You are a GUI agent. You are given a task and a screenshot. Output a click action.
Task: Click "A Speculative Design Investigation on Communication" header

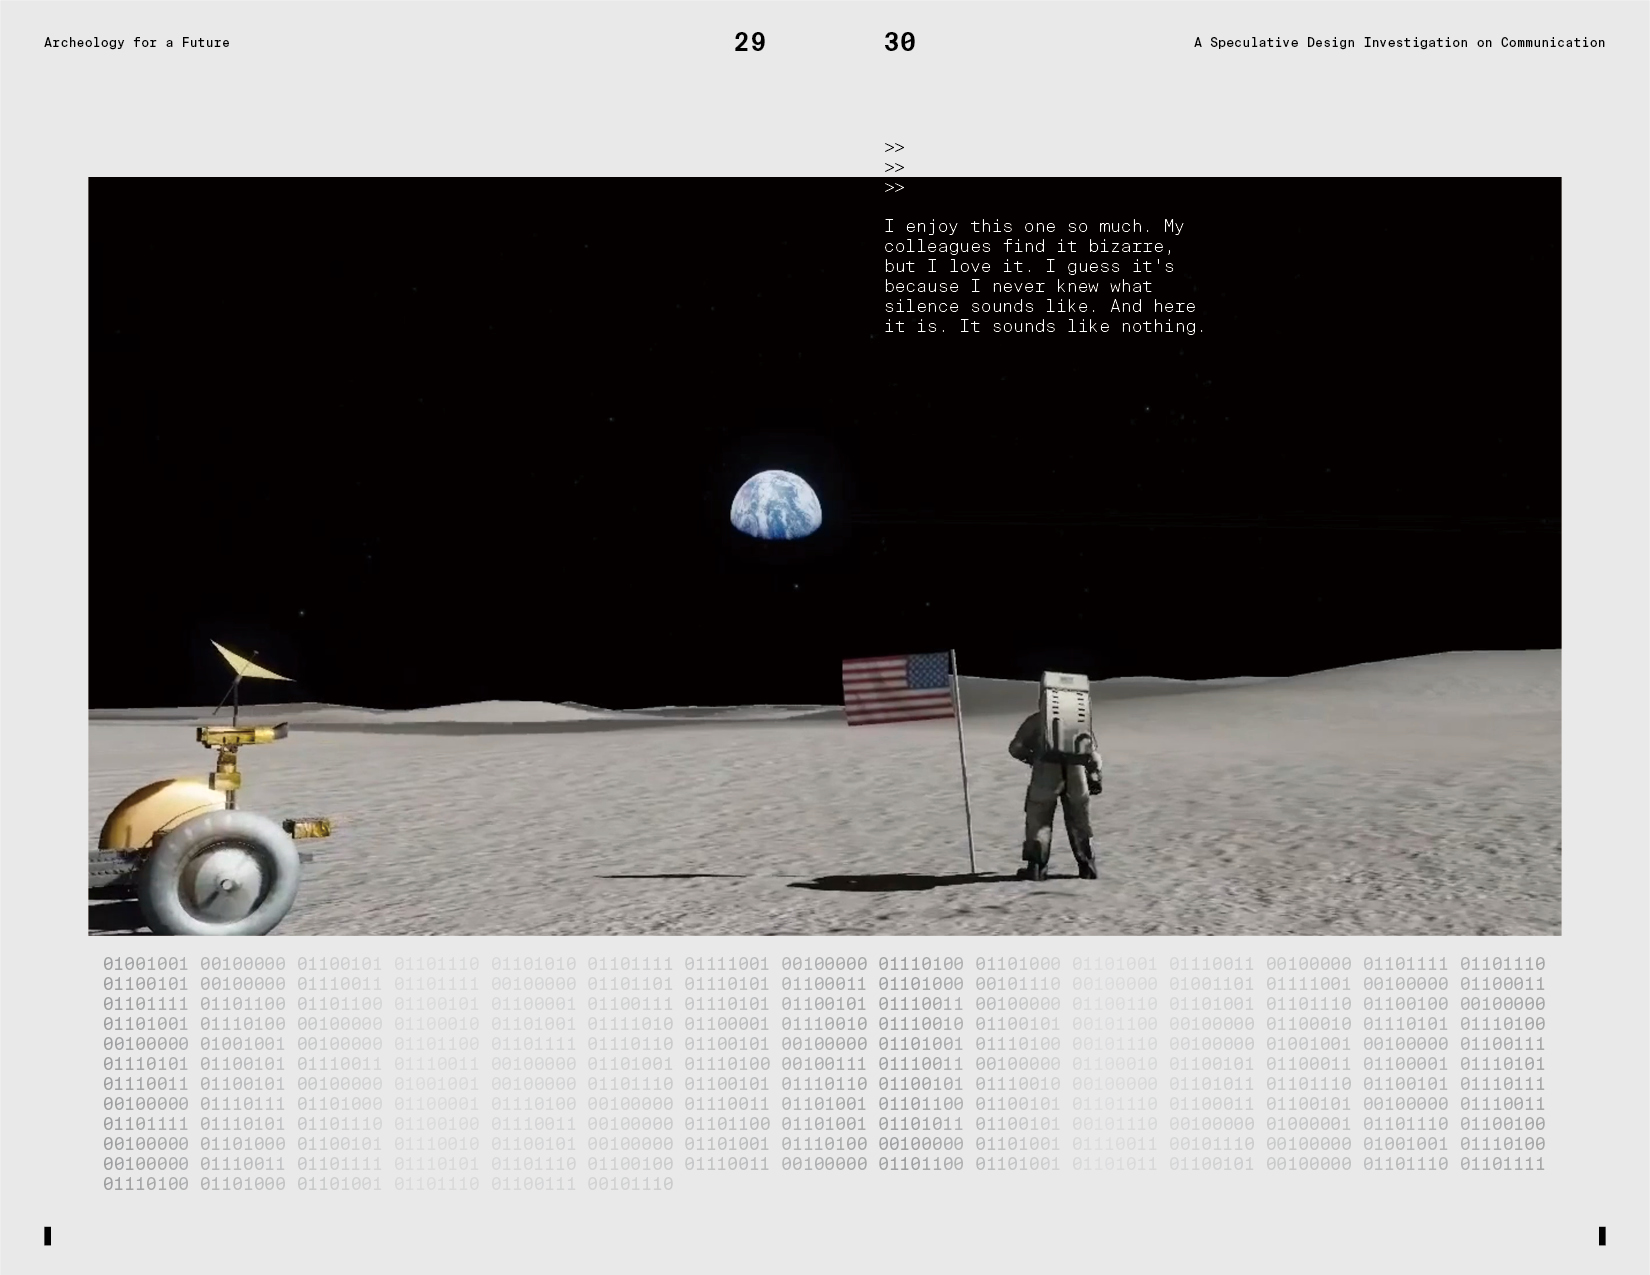pyautogui.click(x=1399, y=42)
